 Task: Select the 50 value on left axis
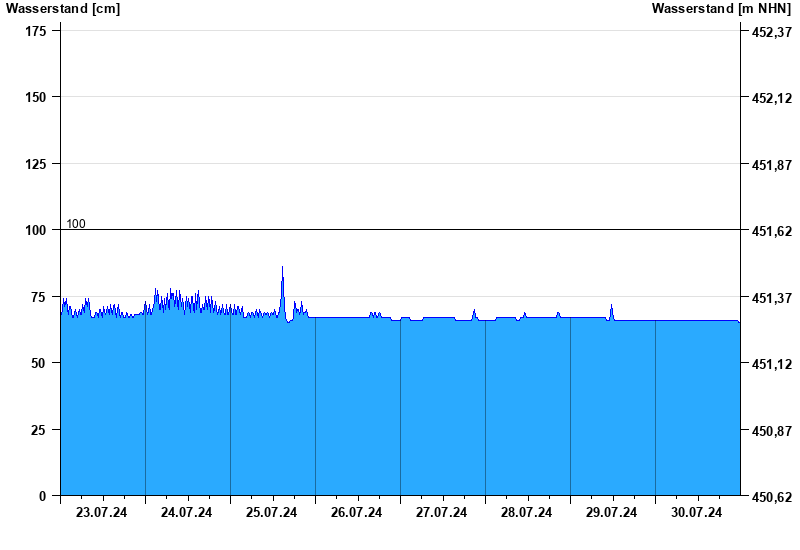tap(39, 363)
